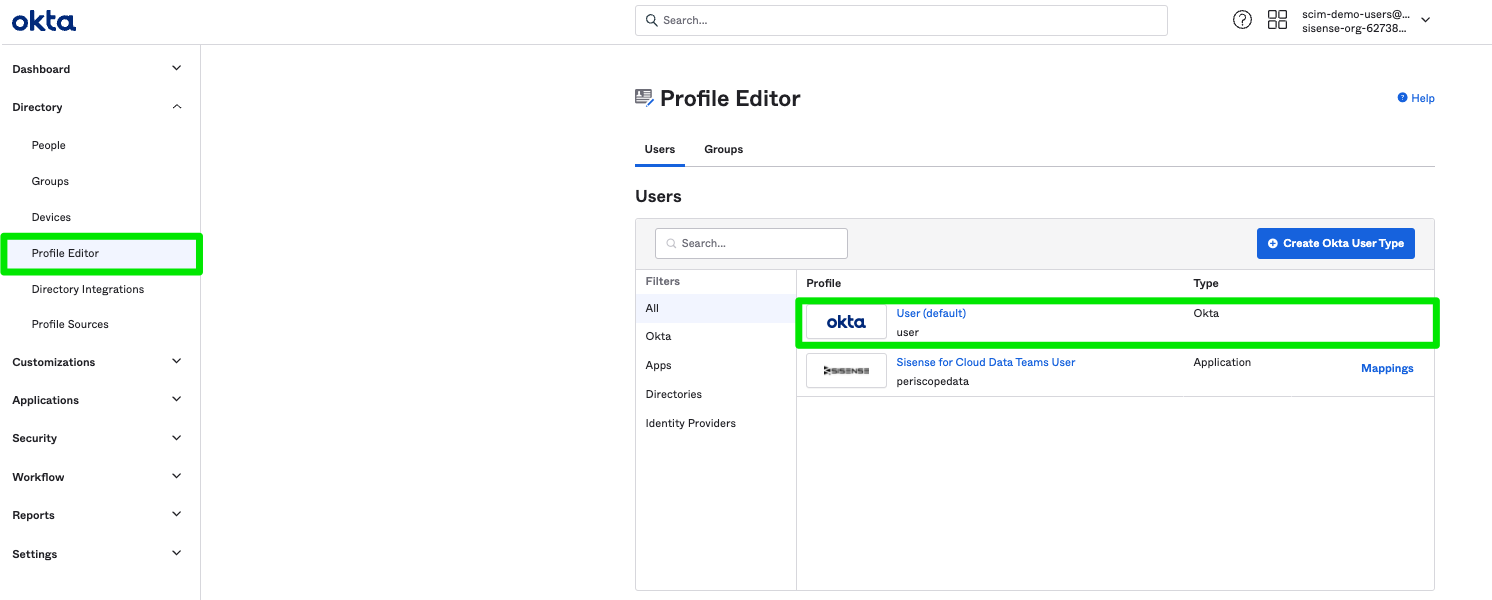
Task: Switch to the Groups tab
Action: [x=724, y=149]
